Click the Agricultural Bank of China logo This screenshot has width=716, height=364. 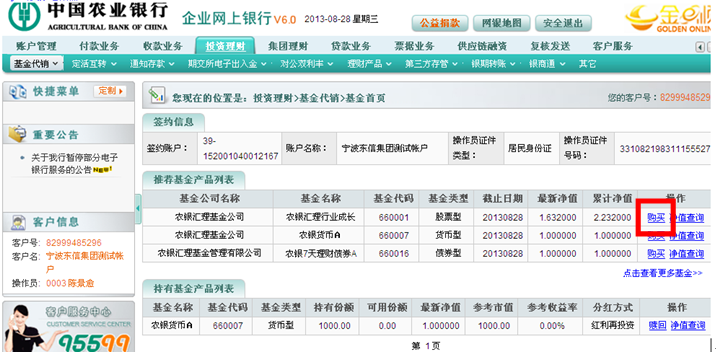pyautogui.click(x=88, y=16)
